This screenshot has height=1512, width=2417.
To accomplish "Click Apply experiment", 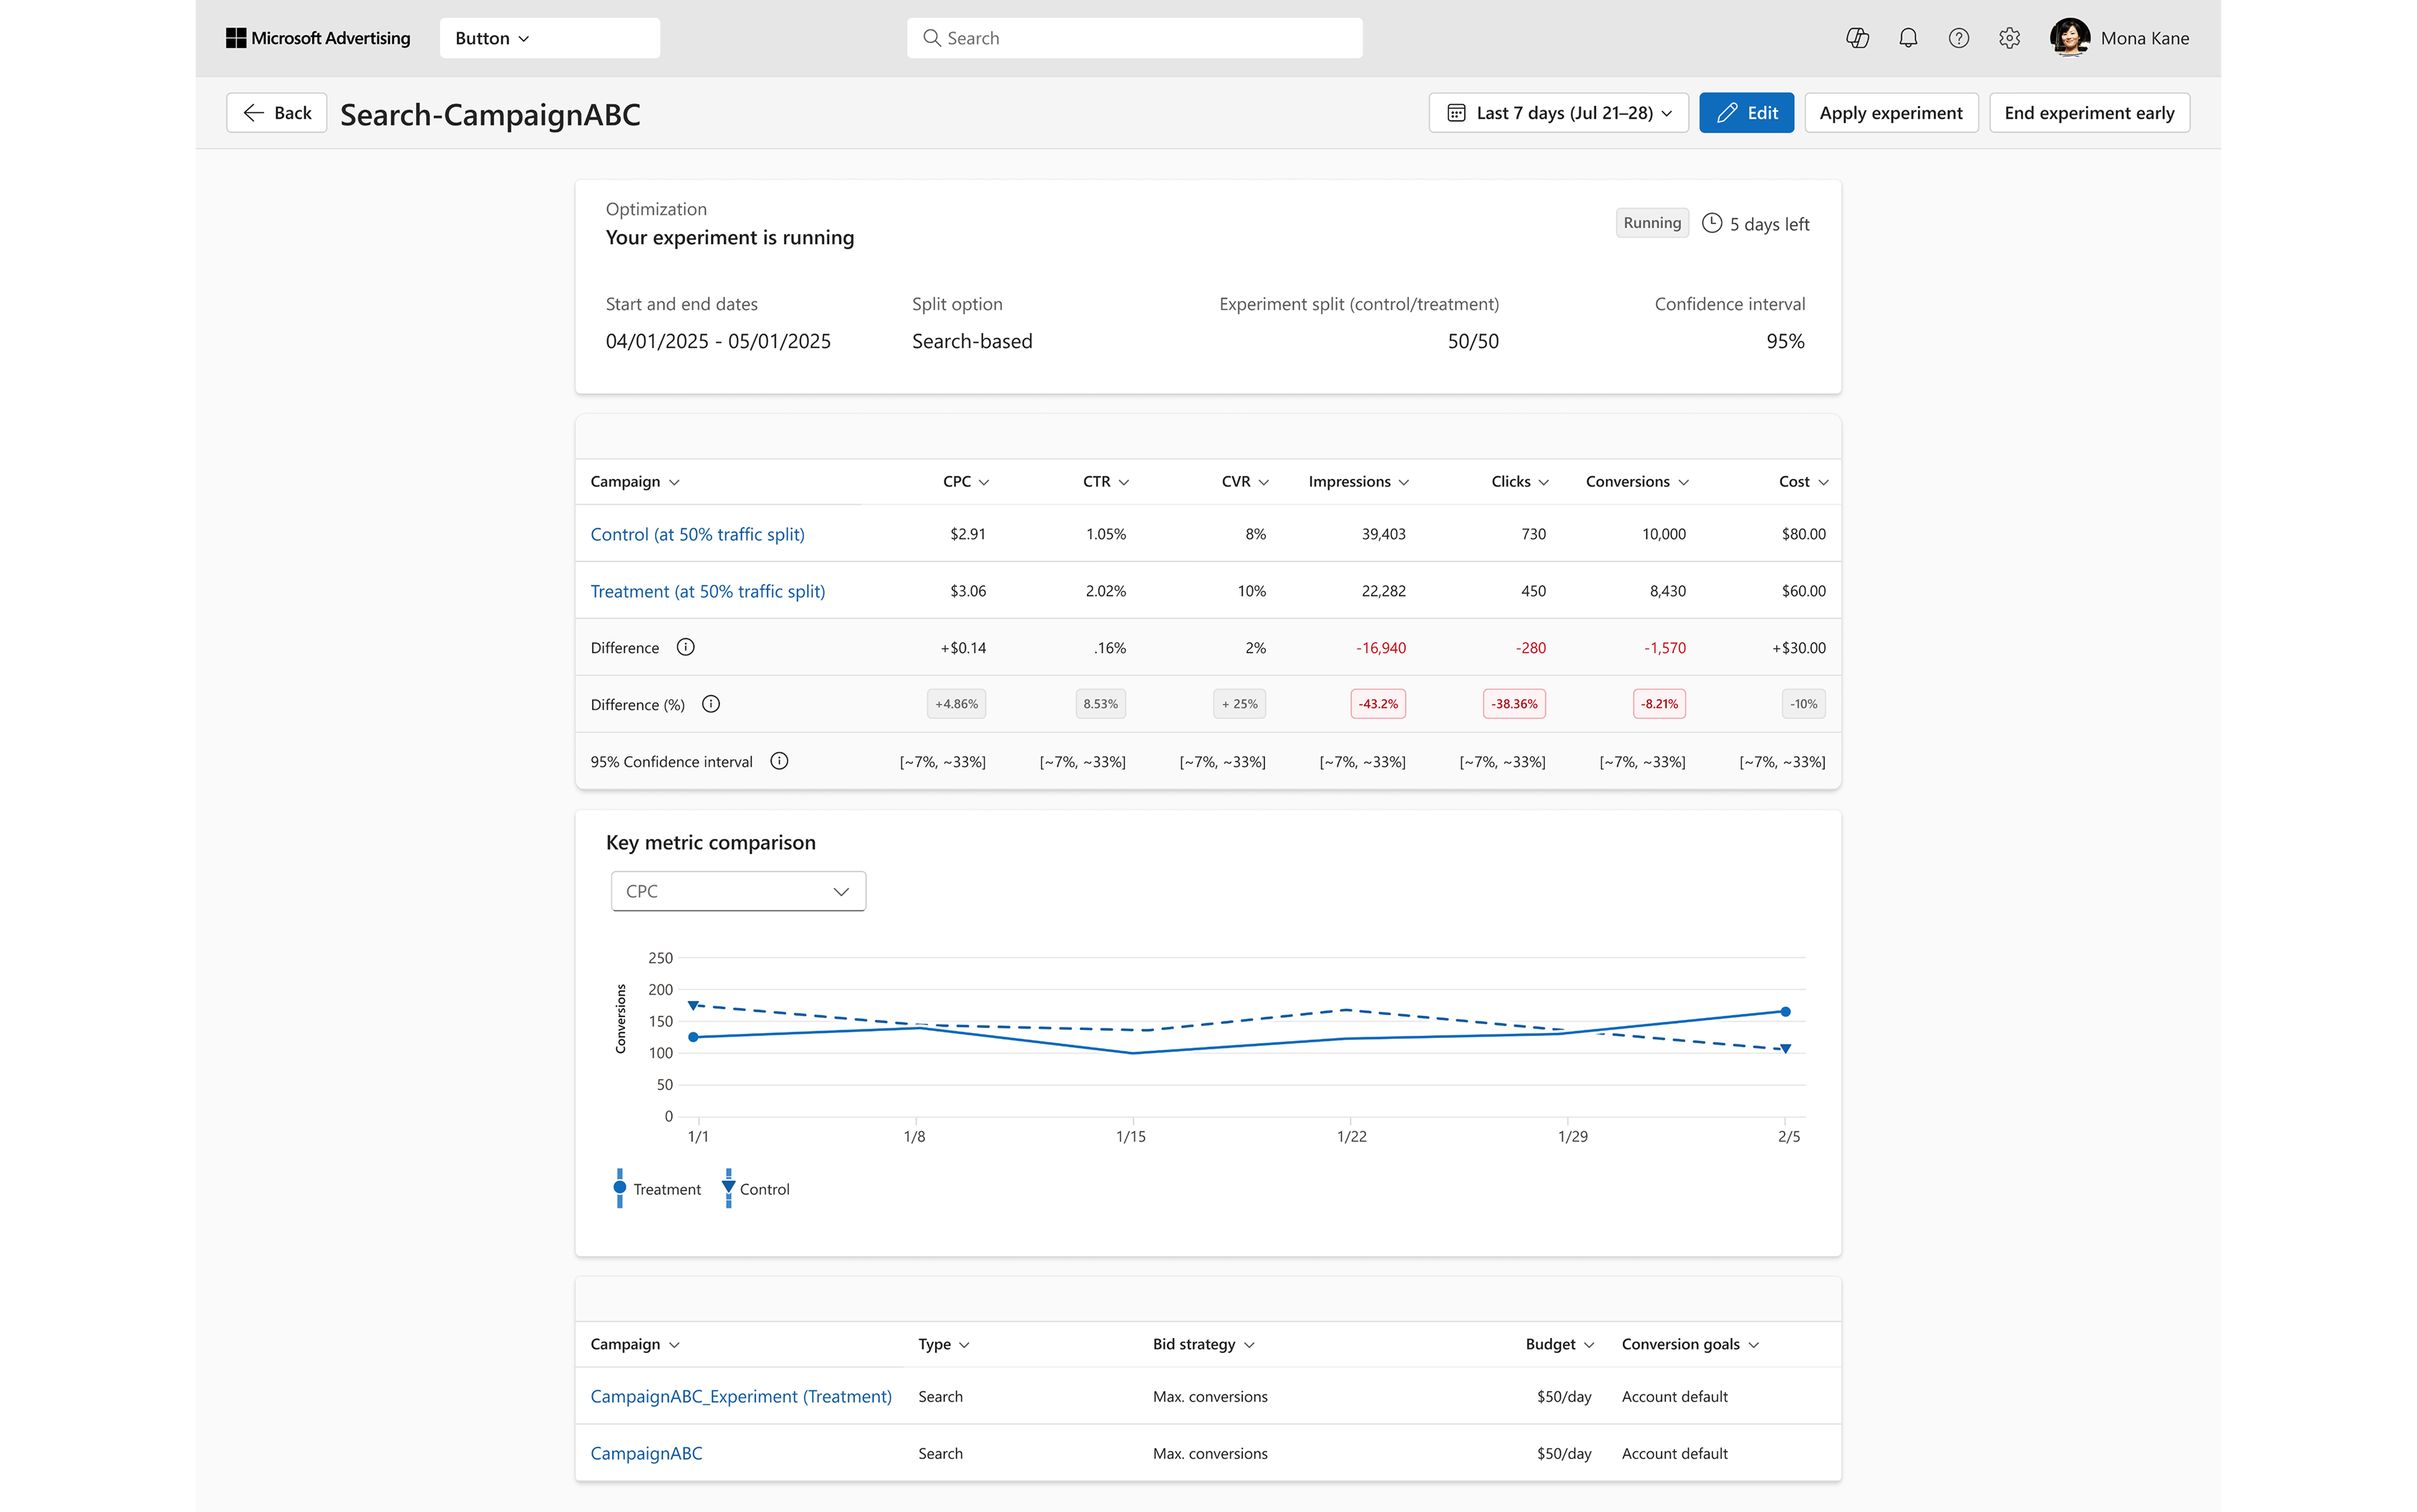I will pos(1891,113).
